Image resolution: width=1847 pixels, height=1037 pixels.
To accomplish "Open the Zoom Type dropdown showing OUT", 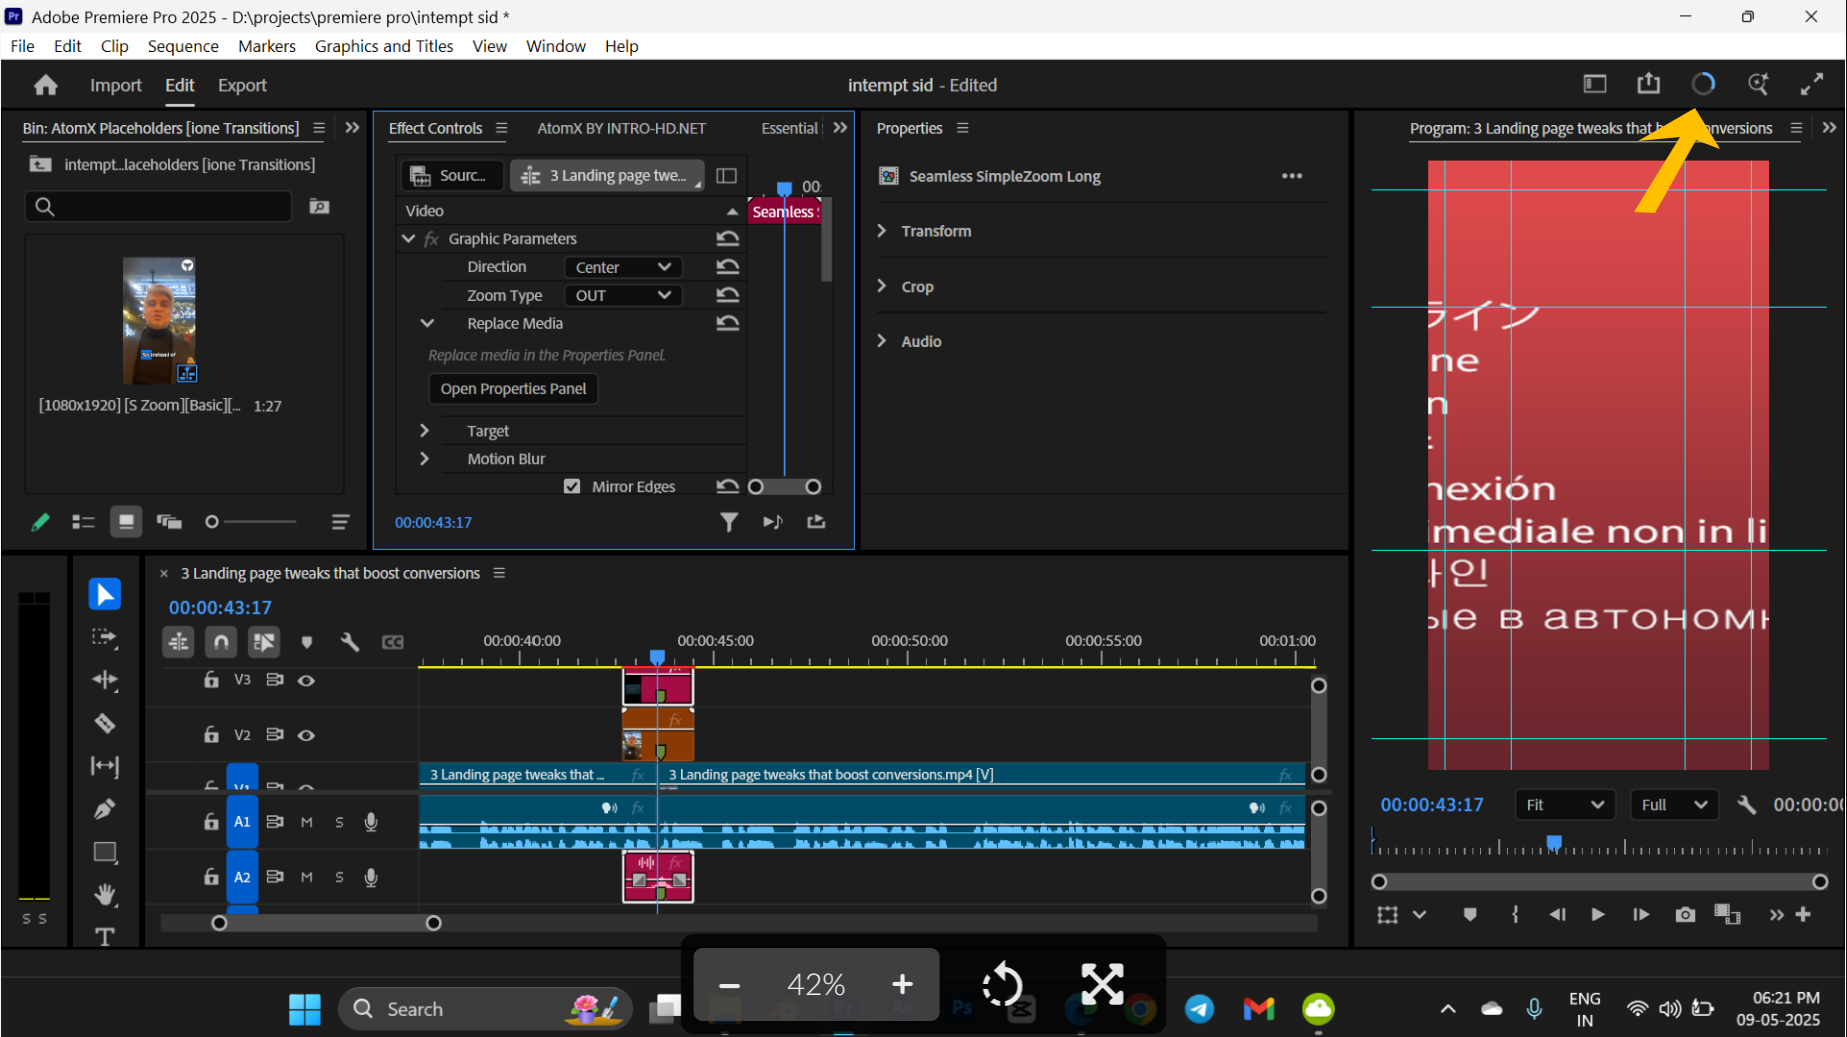I will [622, 295].
